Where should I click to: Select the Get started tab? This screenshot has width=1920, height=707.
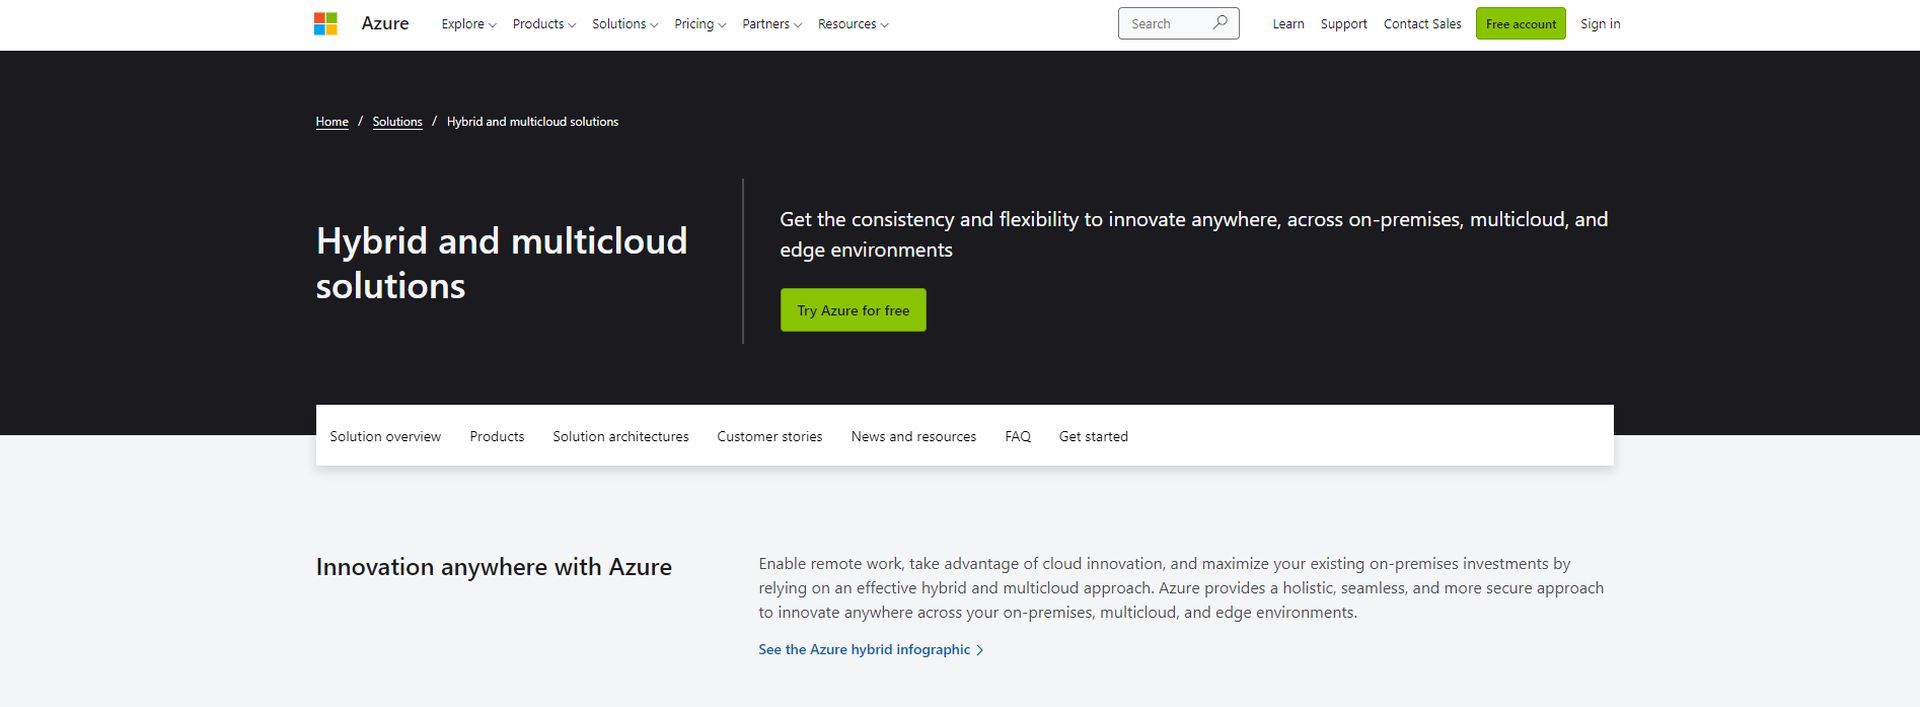(x=1093, y=437)
